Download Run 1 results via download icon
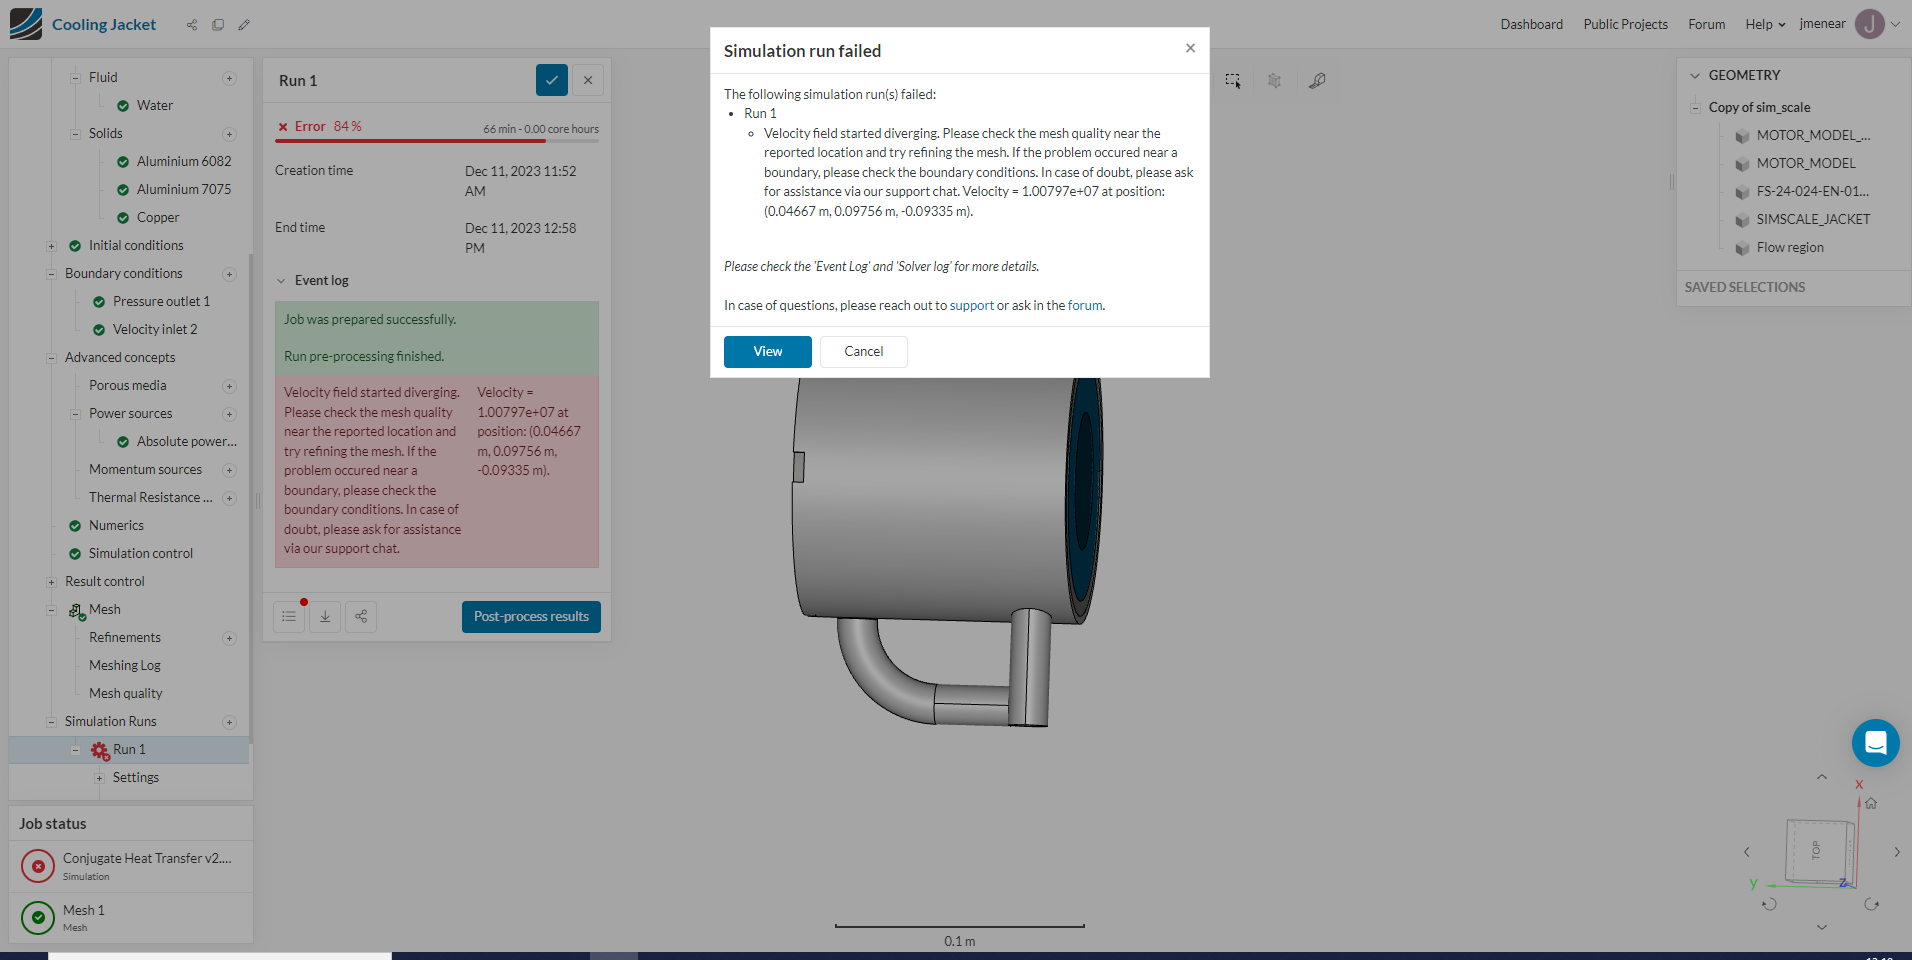 (x=325, y=617)
